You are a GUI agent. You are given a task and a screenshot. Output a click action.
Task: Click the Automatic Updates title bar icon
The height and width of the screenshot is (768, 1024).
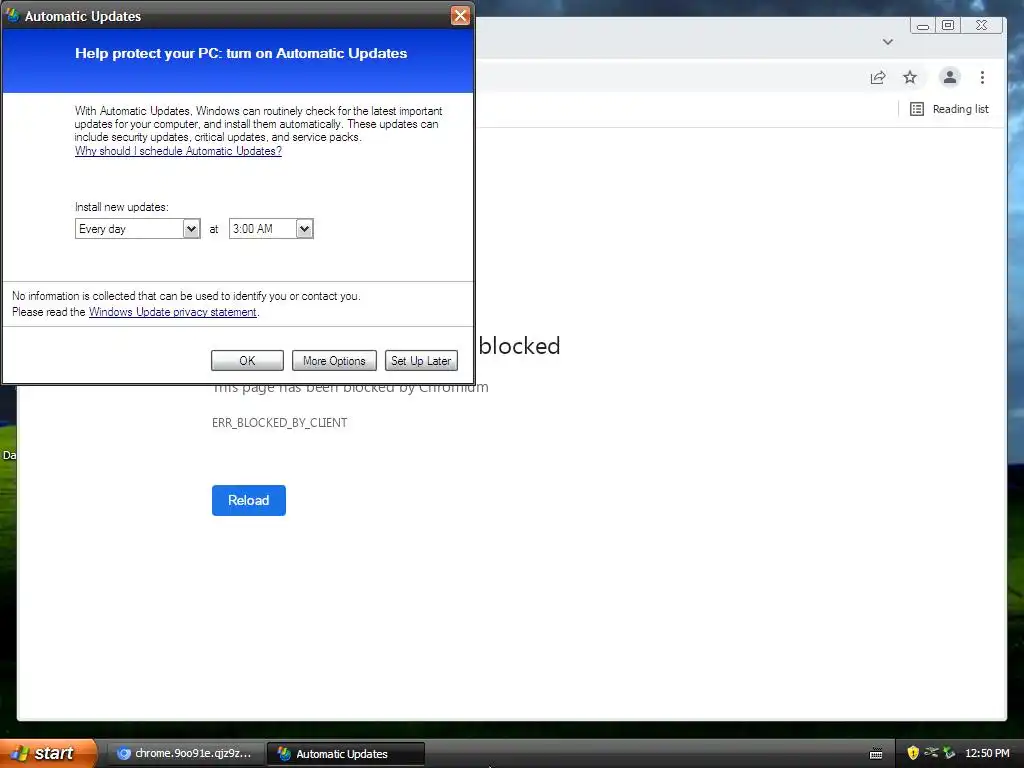coord(12,16)
